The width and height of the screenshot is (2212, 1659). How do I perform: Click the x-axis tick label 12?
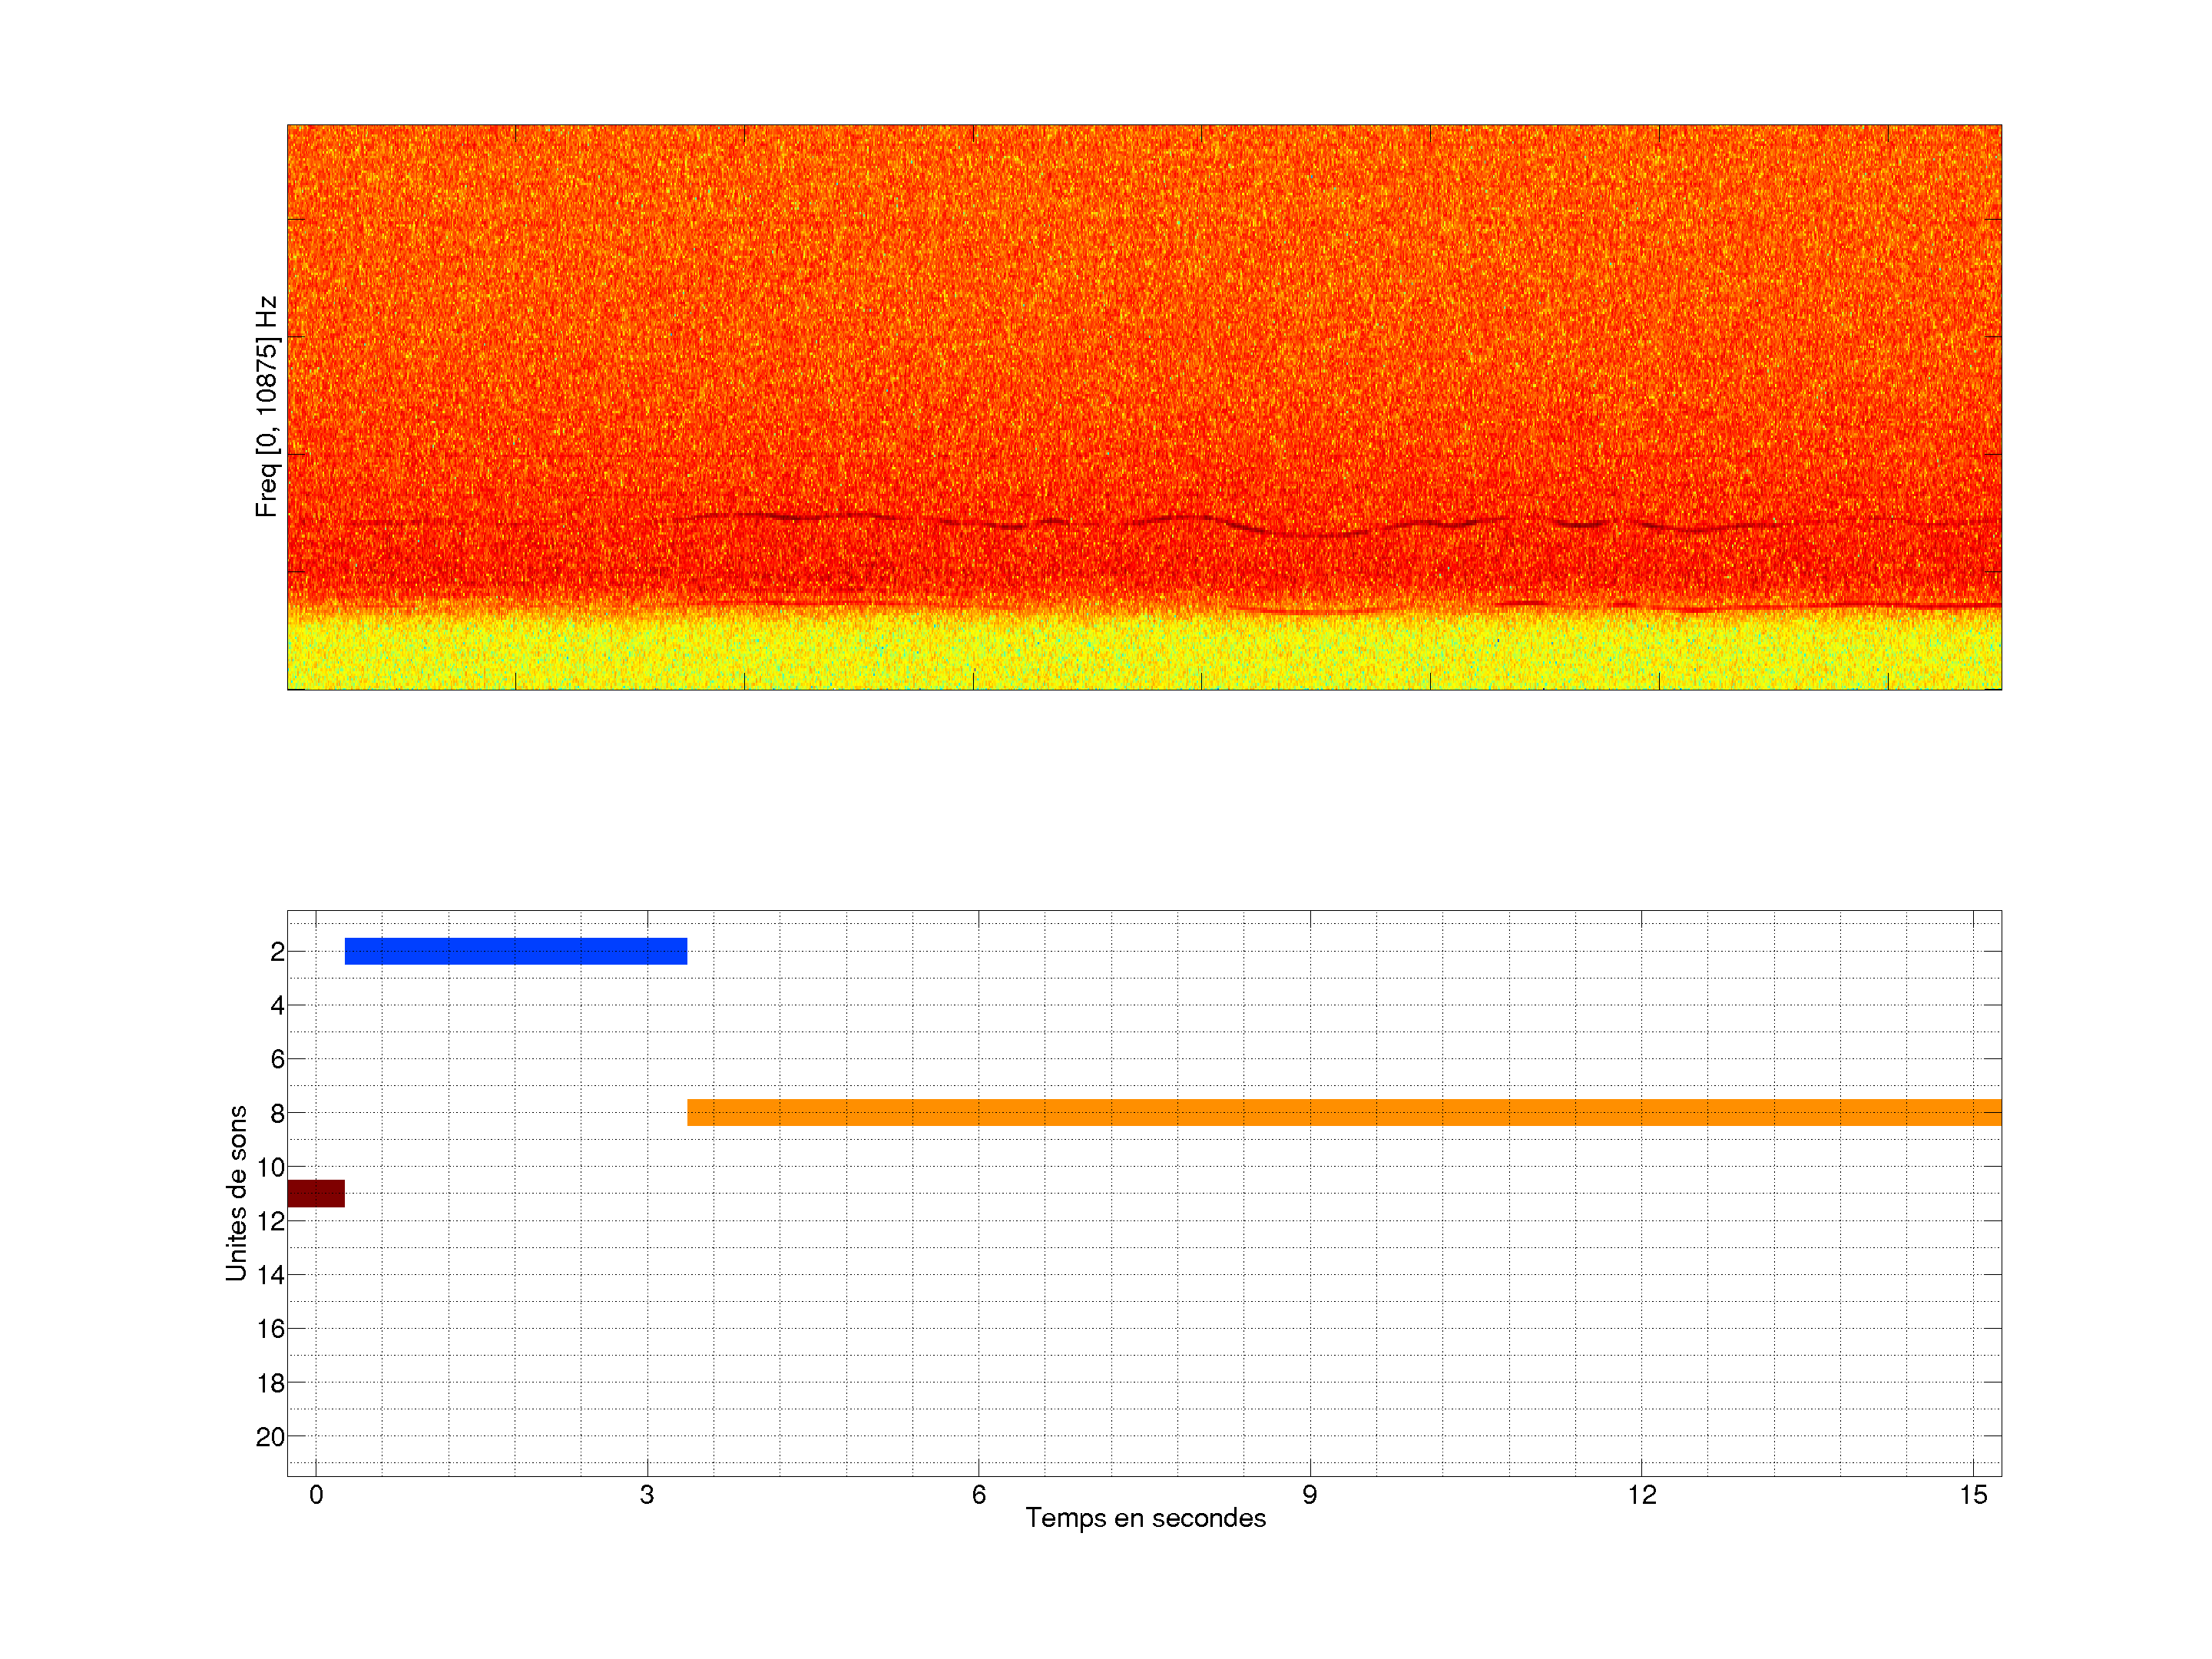pos(1641,1495)
